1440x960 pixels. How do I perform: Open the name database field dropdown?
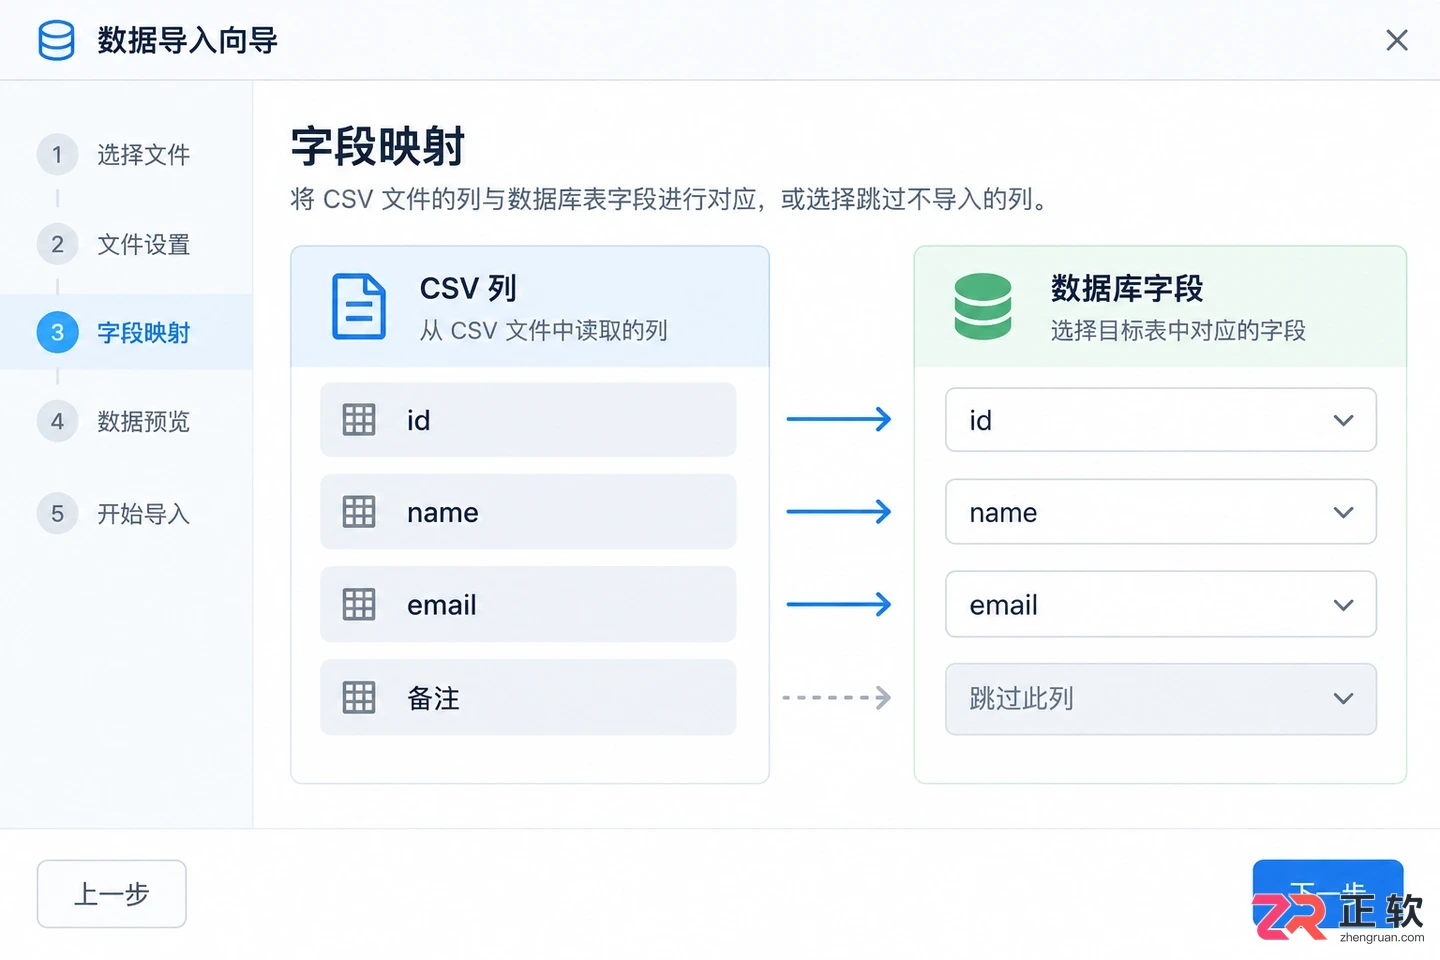tap(1160, 512)
